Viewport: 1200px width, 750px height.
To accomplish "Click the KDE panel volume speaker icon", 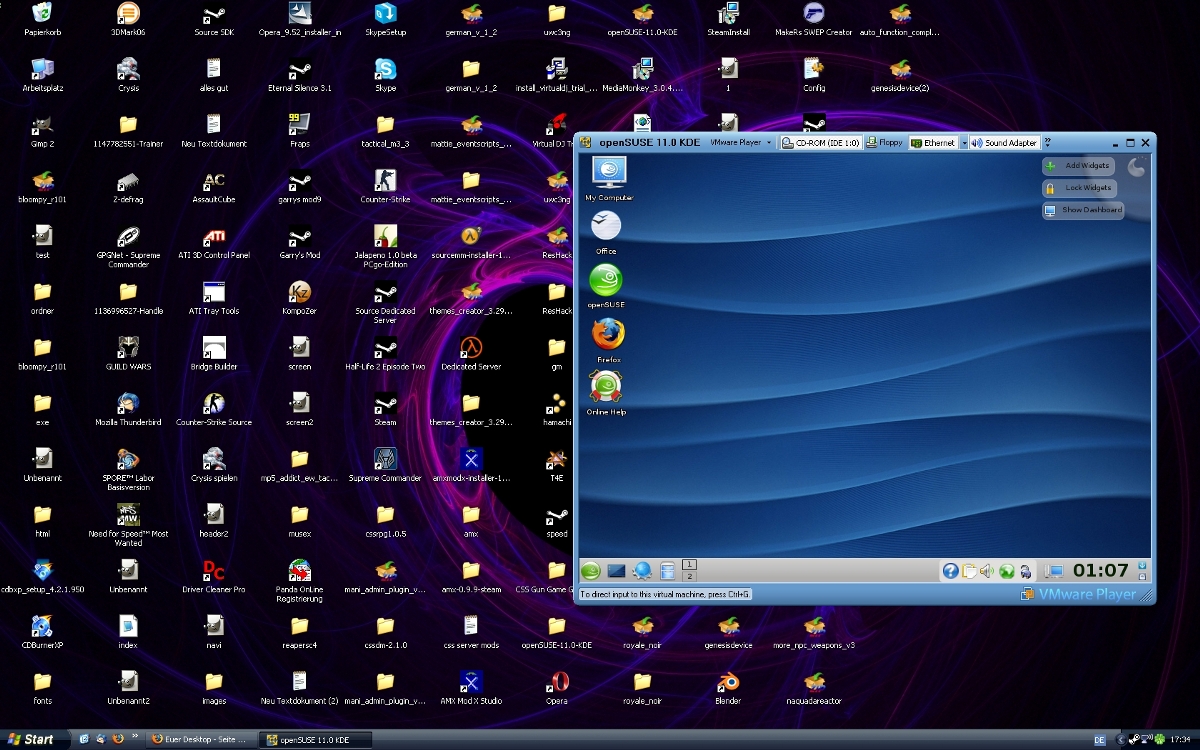I will click(987, 571).
